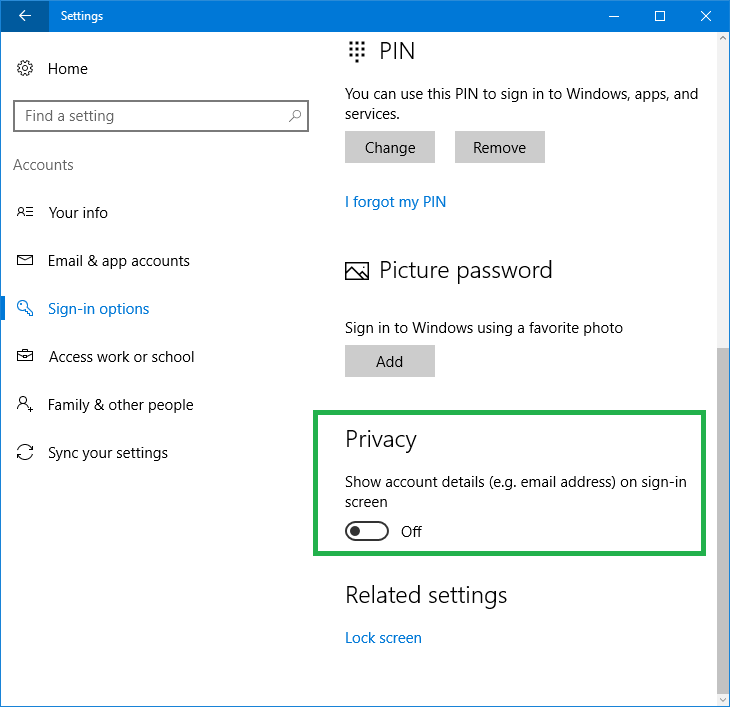This screenshot has height=707, width=730.
Task: Click the Sign-in options key icon
Action: coord(25,308)
